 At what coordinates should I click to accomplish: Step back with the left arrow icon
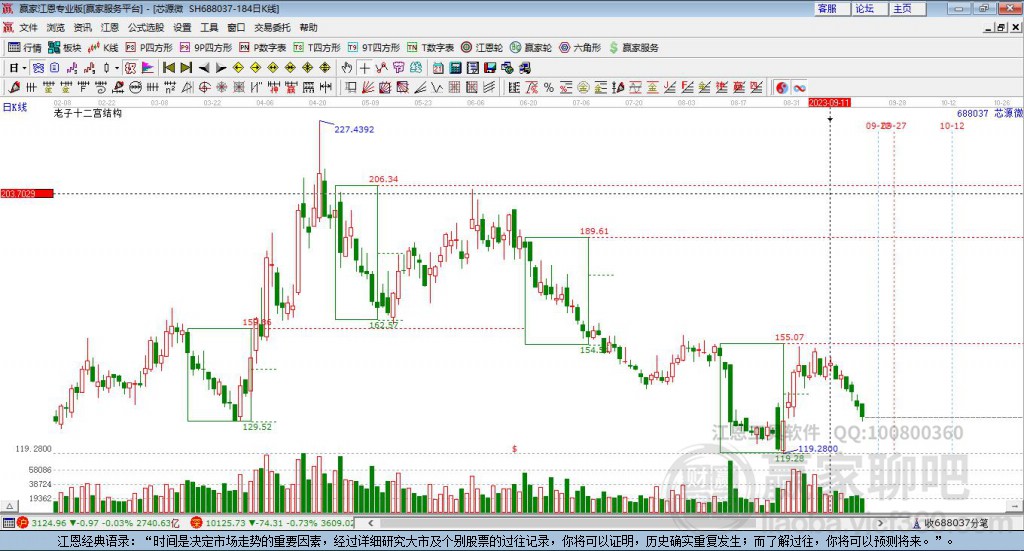click(204, 68)
